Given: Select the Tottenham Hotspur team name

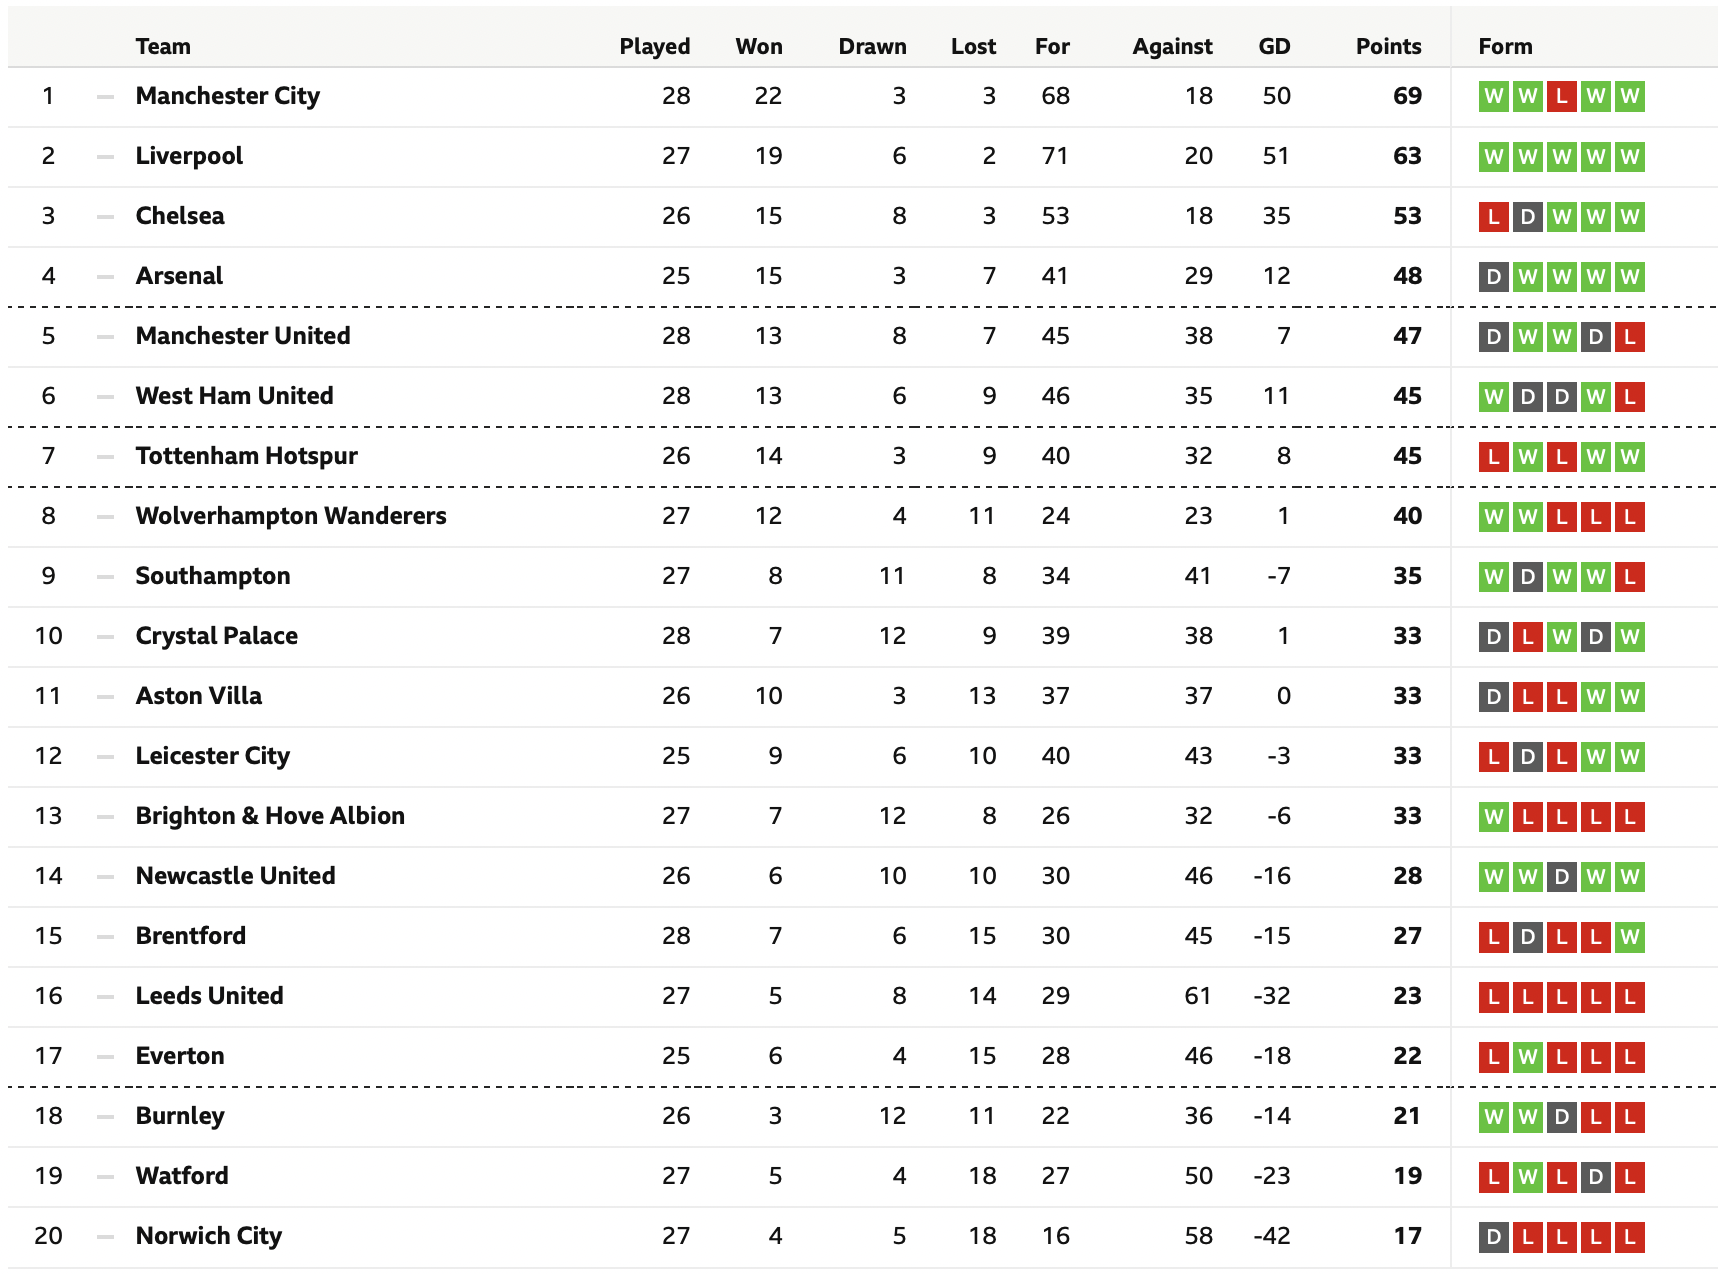Looking at the screenshot, I should click(246, 456).
